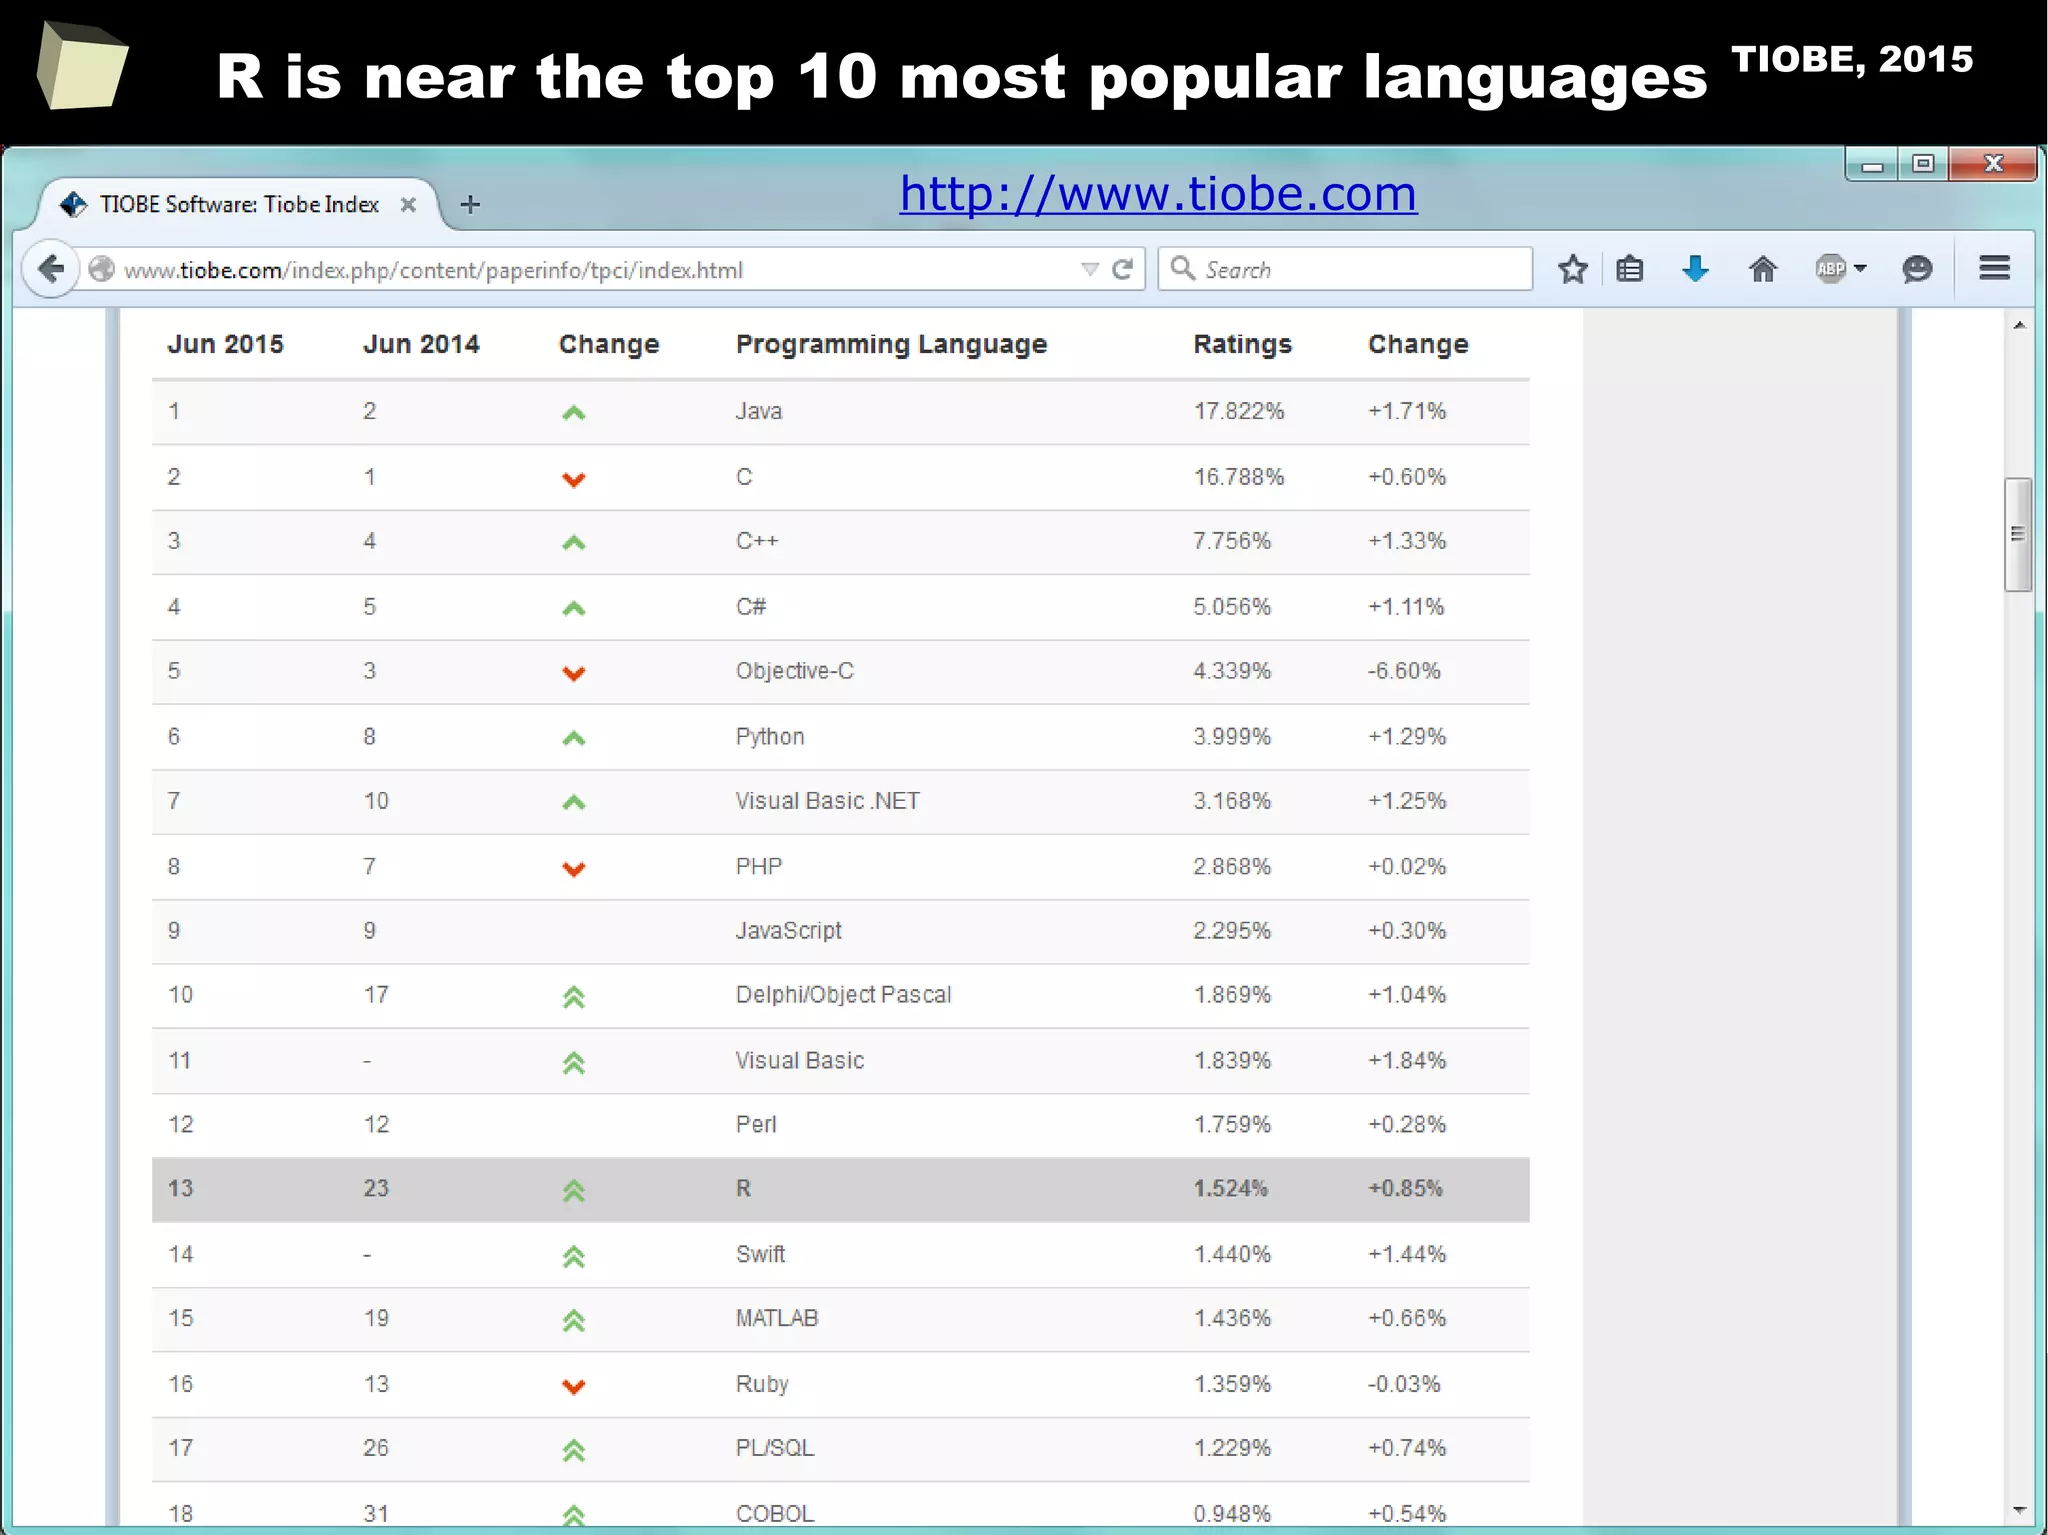
Task: Click the double up arrow in Delphi/Object Pascal row
Action: [573, 997]
